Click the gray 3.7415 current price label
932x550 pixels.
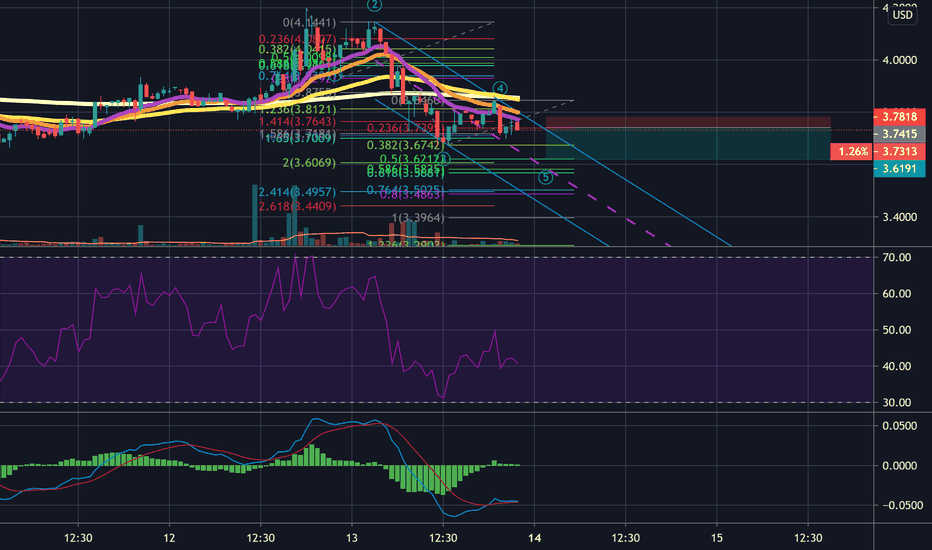pos(899,134)
